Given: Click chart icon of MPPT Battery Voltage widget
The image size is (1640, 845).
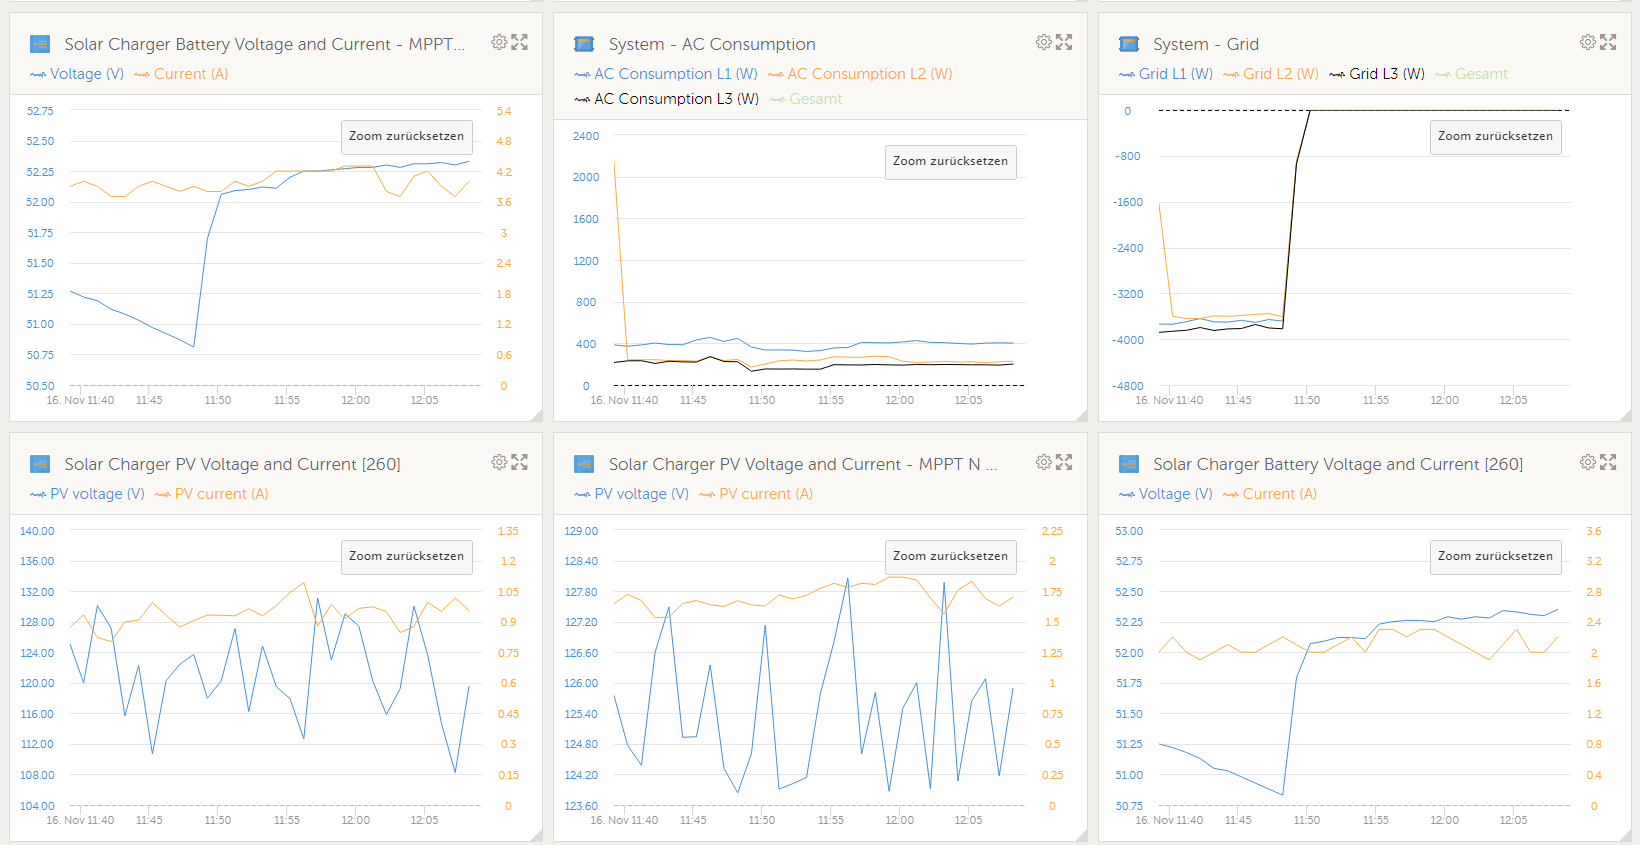Looking at the screenshot, I should pos(40,44).
